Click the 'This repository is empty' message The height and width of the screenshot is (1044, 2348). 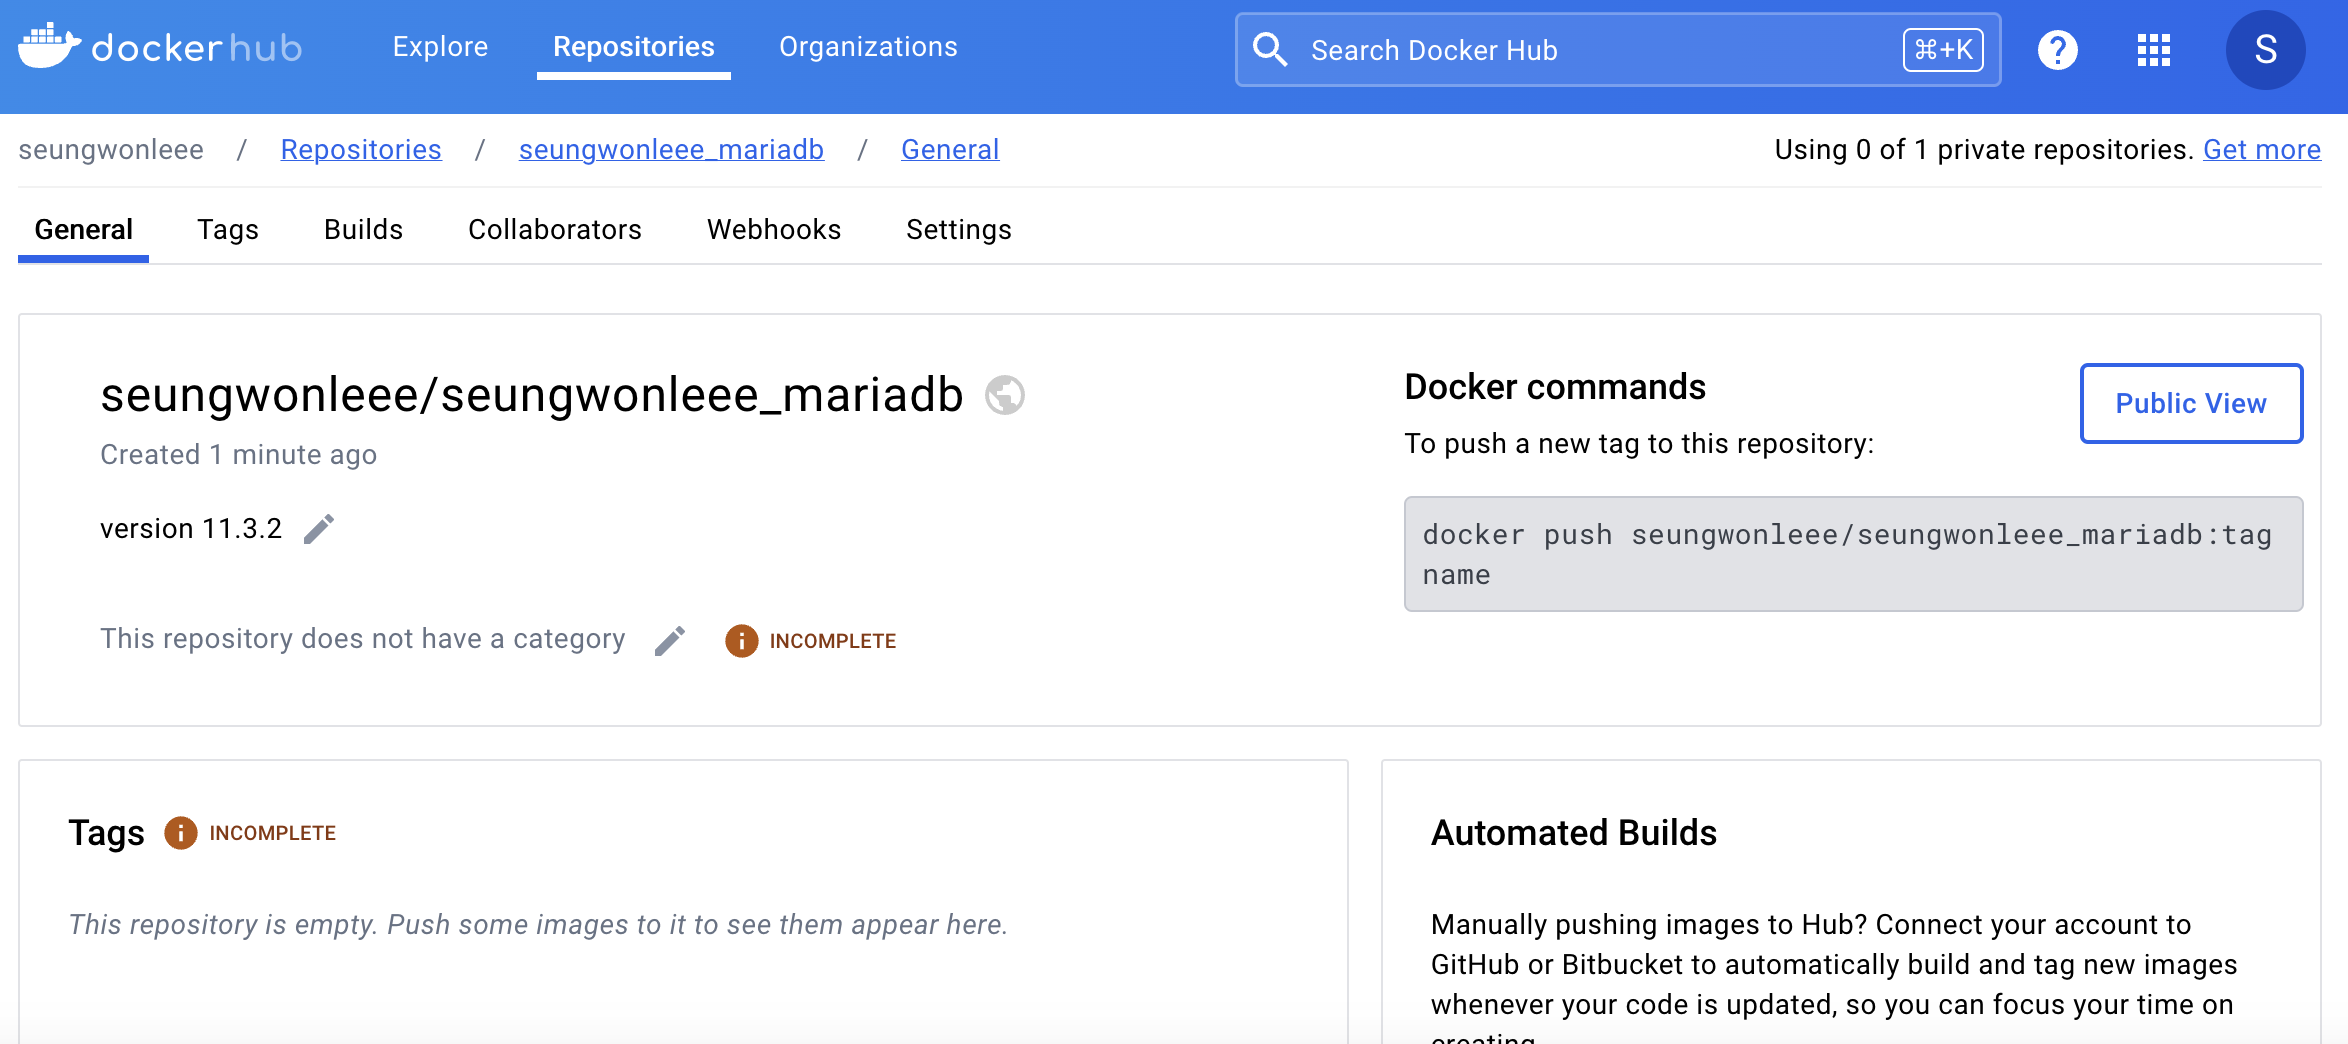(x=537, y=925)
